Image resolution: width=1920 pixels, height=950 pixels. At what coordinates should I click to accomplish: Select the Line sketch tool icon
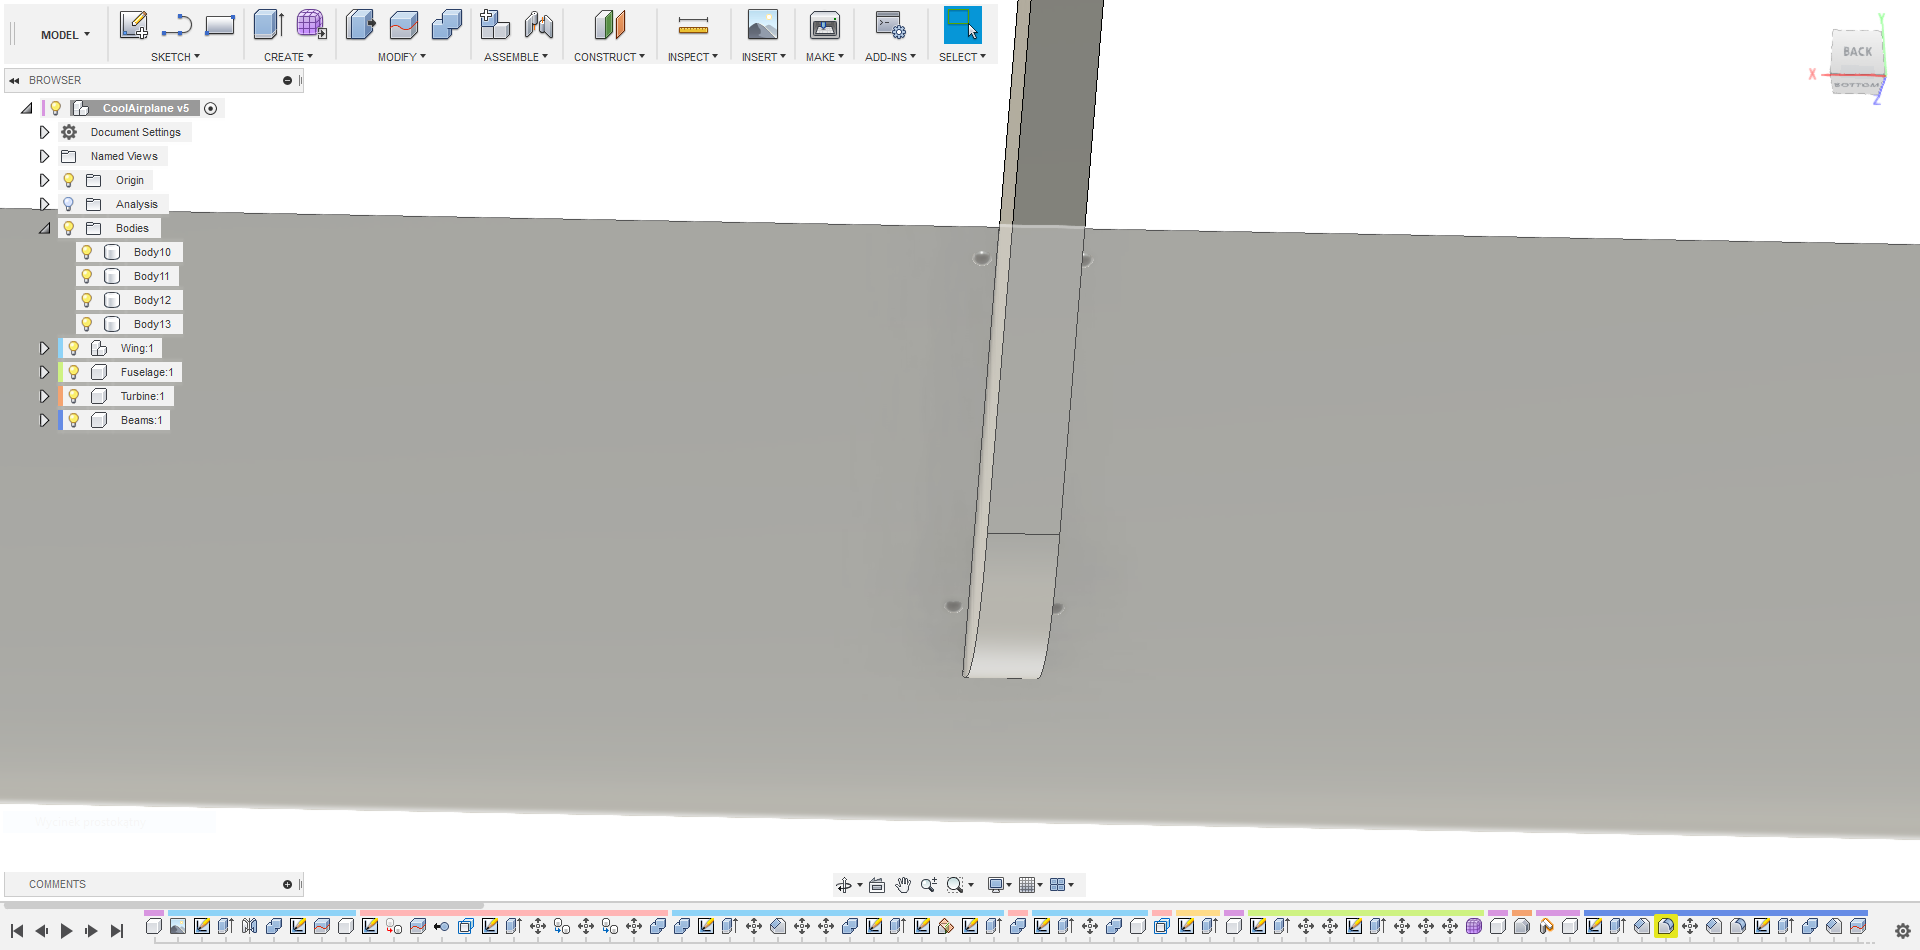(176, 25)
